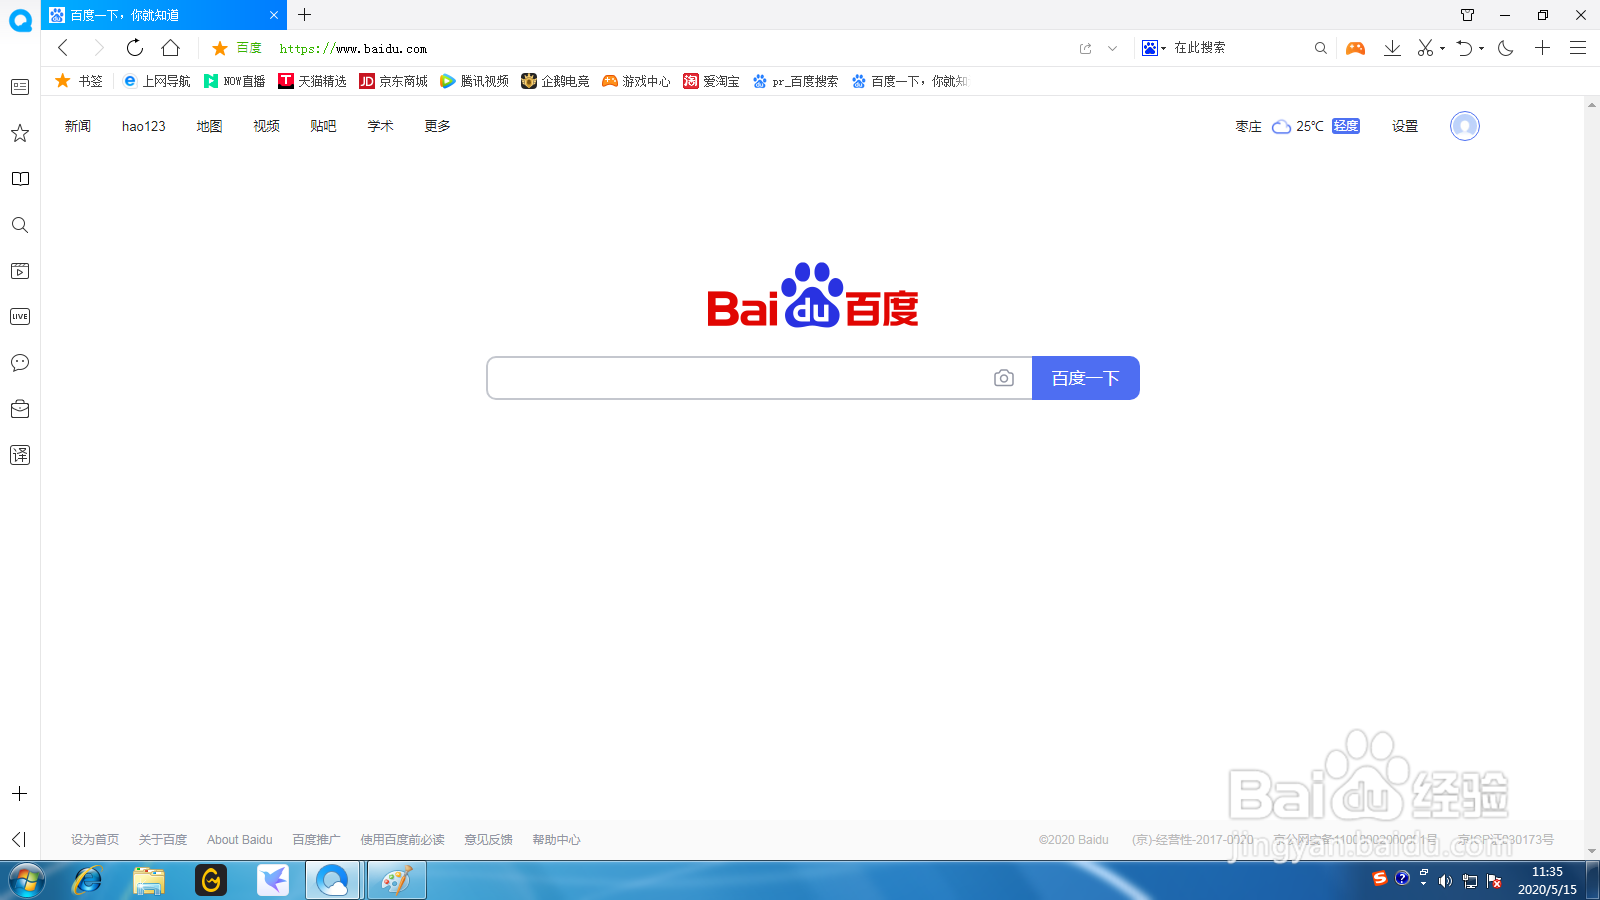Click the reload page icon
1600x900 pixels.
134,47
